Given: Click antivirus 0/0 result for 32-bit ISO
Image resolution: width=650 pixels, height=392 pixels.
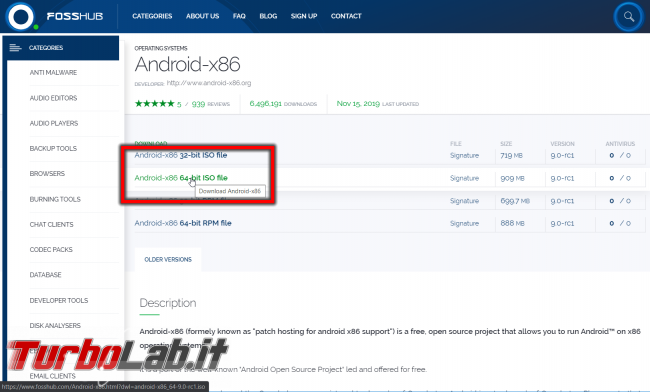Looking at the screenshot, I should [620, 155].
